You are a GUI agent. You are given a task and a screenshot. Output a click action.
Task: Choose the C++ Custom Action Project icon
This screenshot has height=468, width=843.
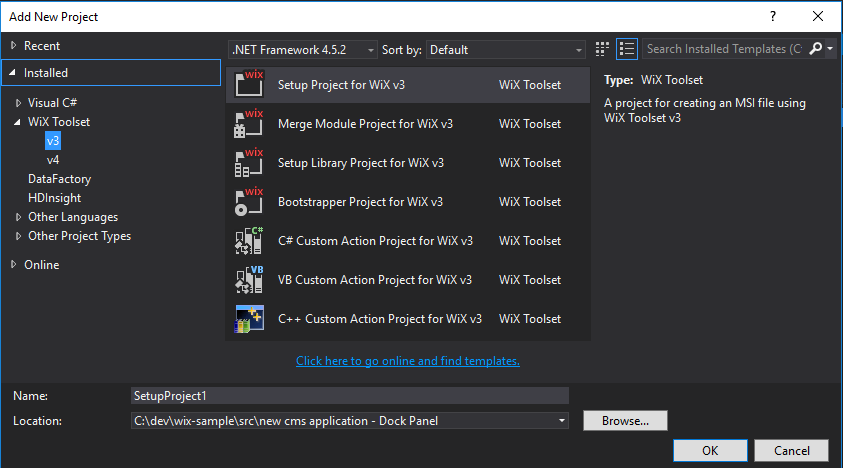(x=248, y=319)
